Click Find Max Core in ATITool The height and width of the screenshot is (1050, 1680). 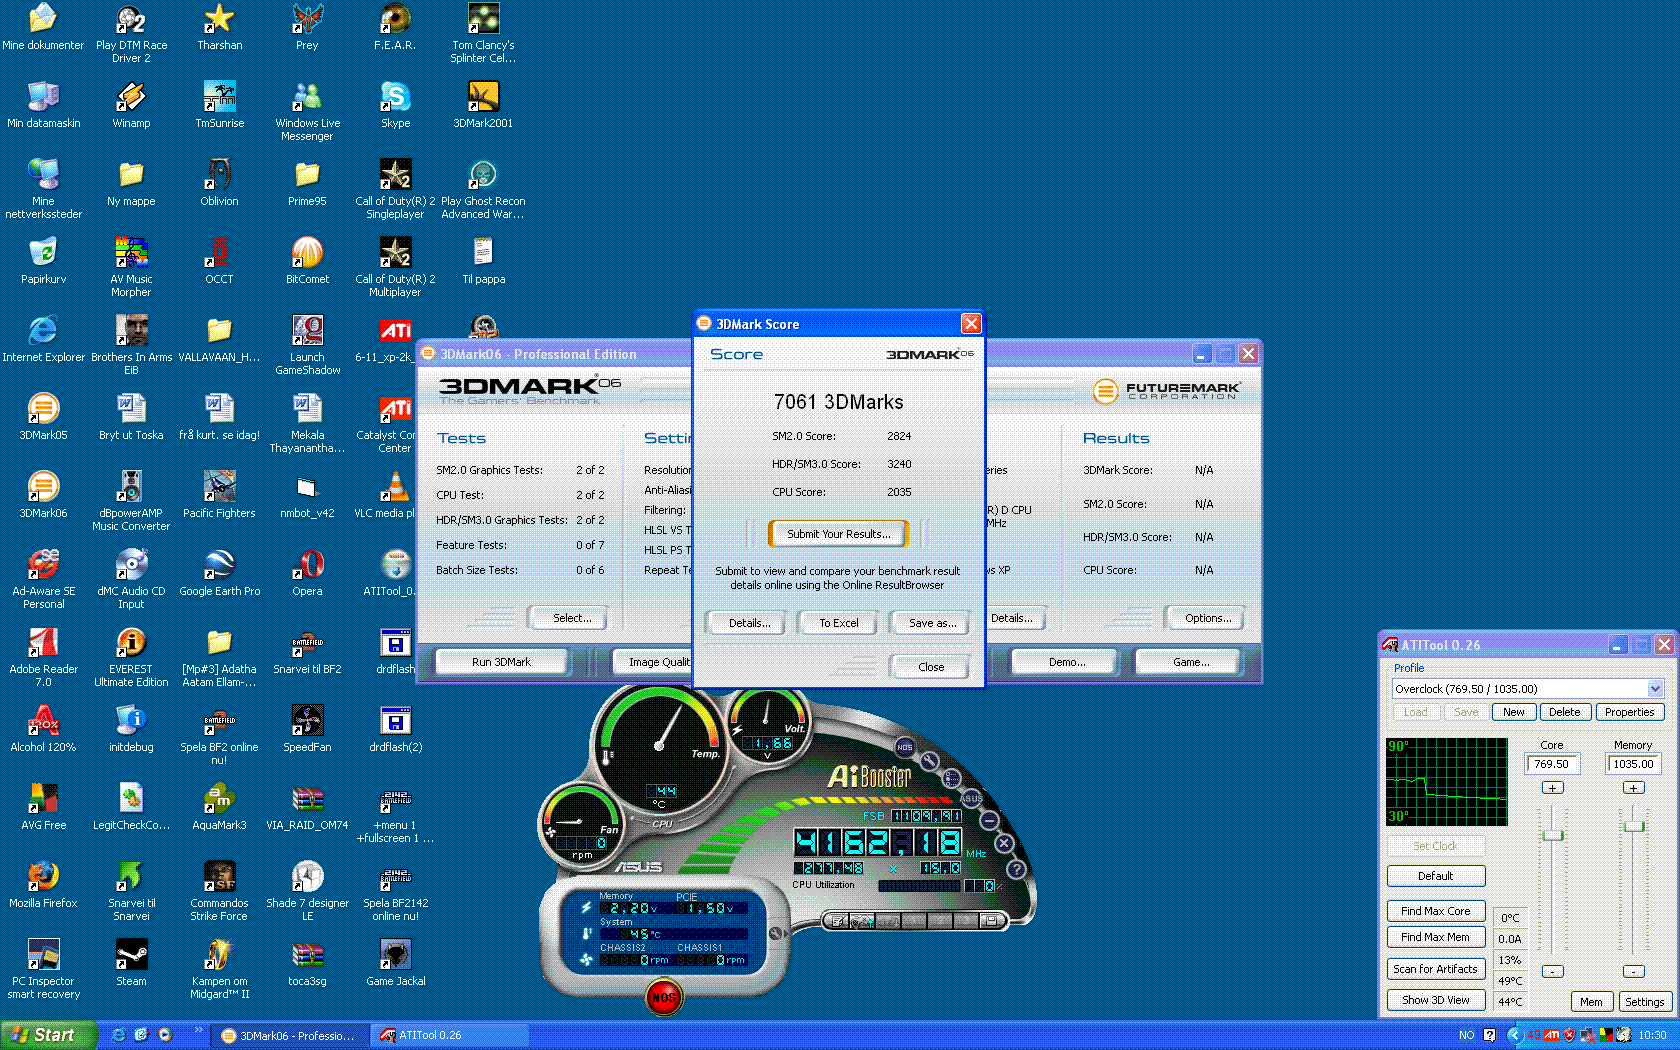pyautogui.click(x=1435, y=911)
